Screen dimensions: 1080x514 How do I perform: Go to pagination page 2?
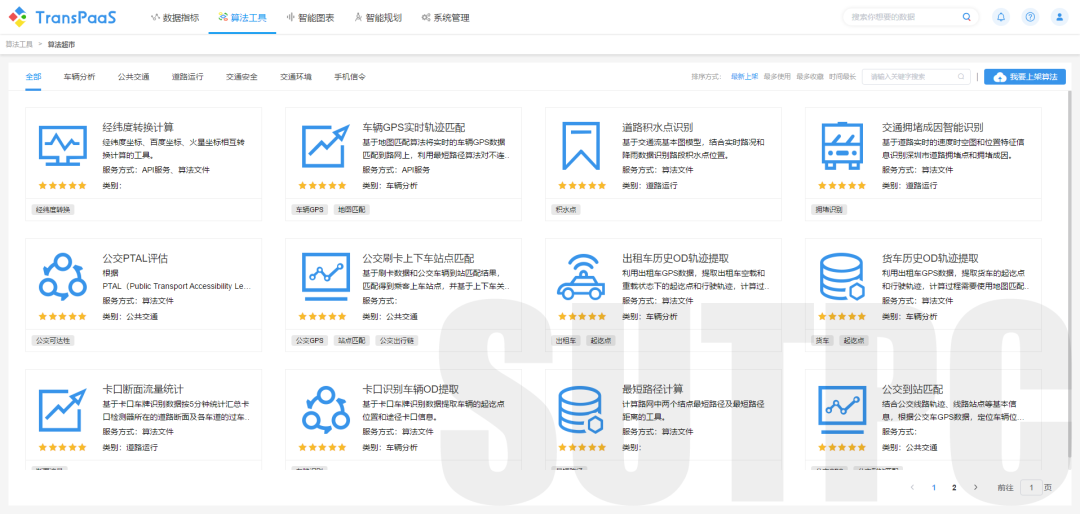954,488
